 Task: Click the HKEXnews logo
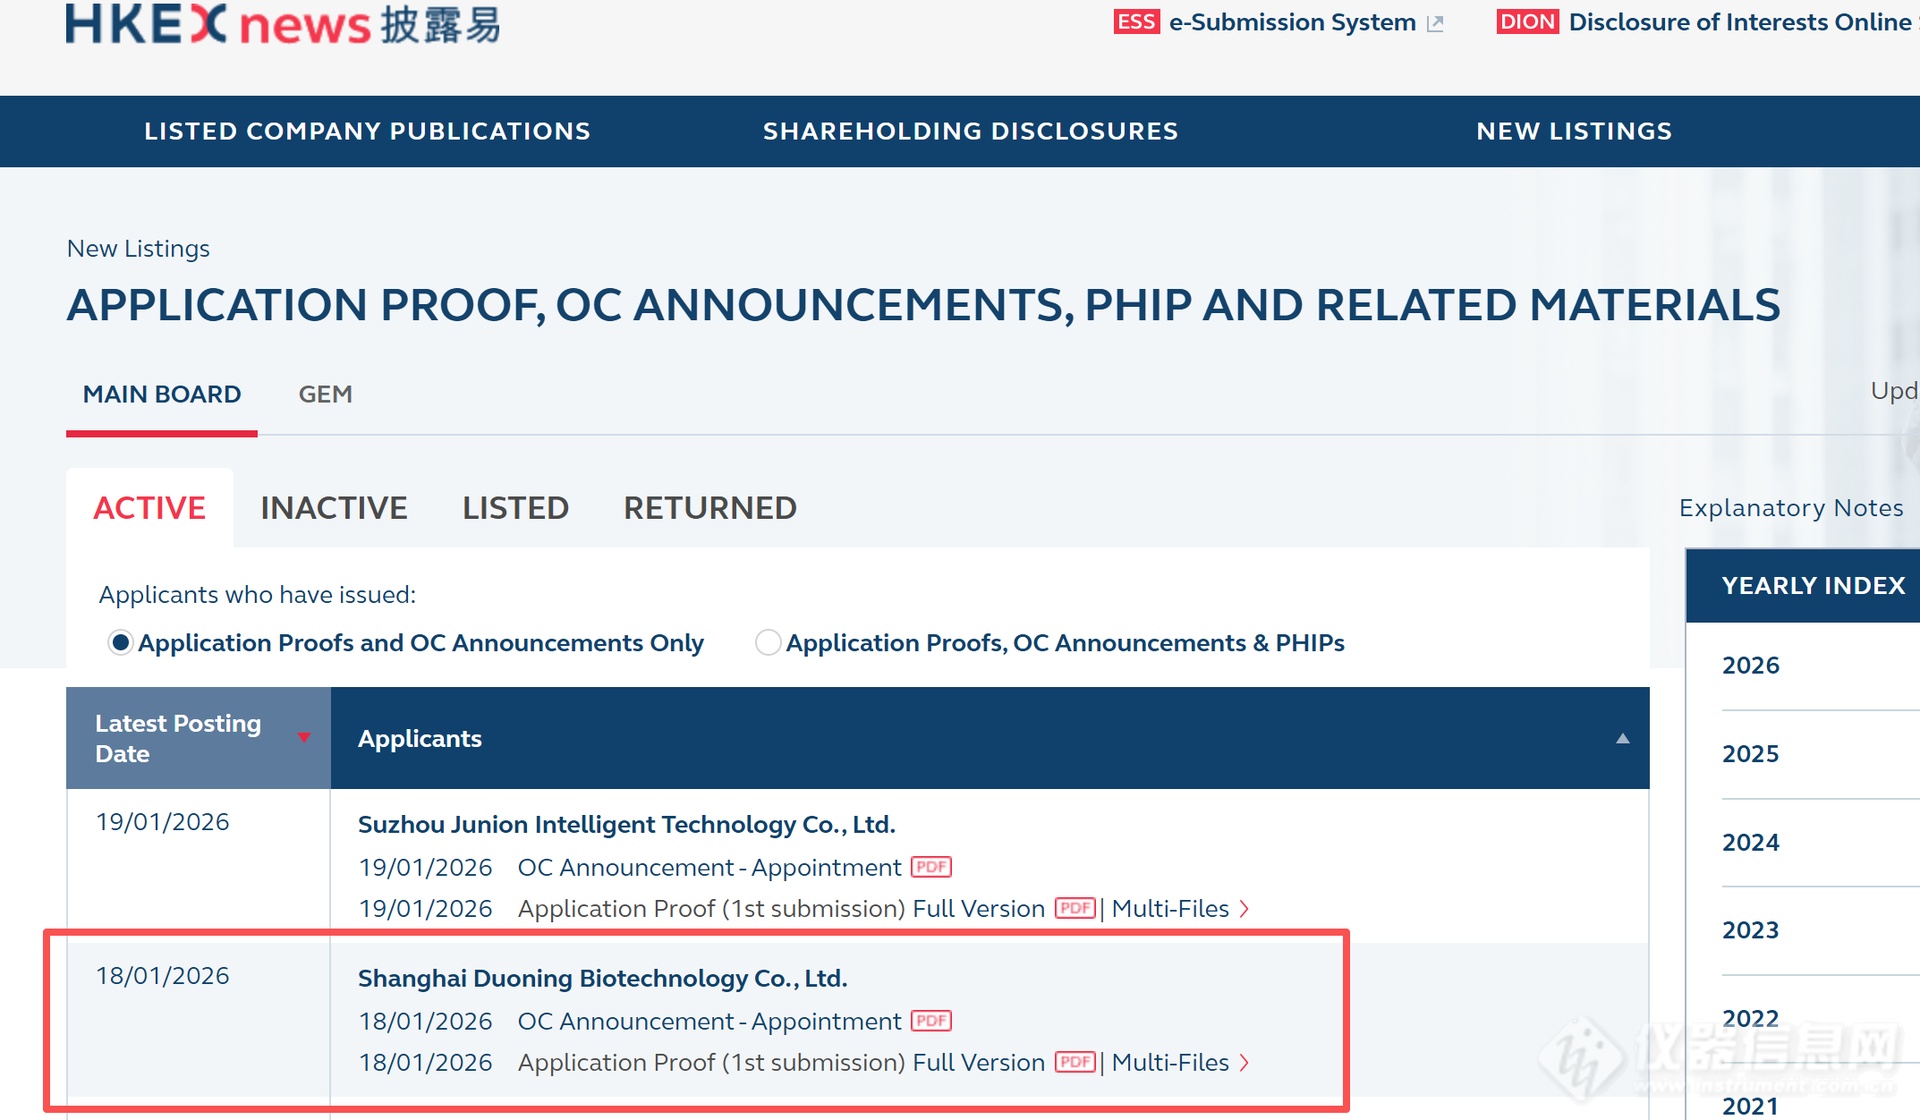283,24
